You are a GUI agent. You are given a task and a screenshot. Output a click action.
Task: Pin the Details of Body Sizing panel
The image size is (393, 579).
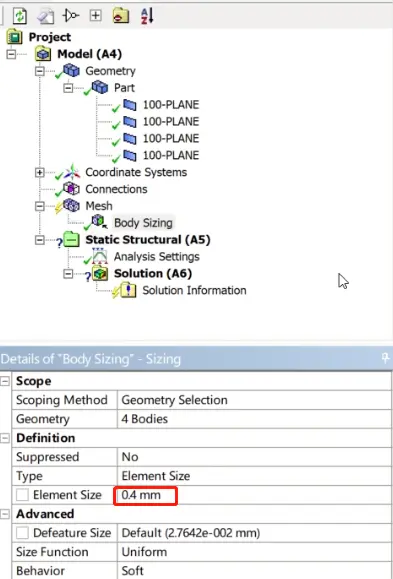385,357
